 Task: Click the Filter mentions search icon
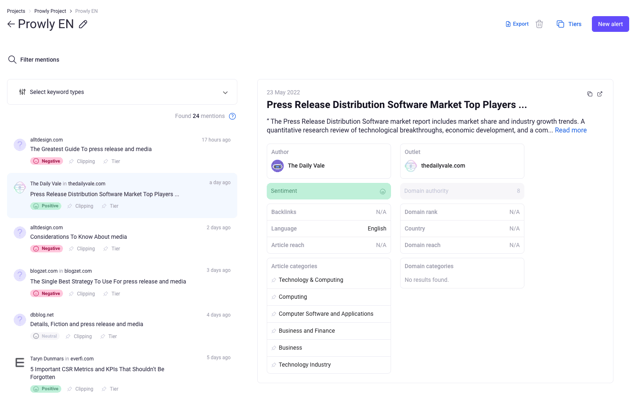click(12, 59)
